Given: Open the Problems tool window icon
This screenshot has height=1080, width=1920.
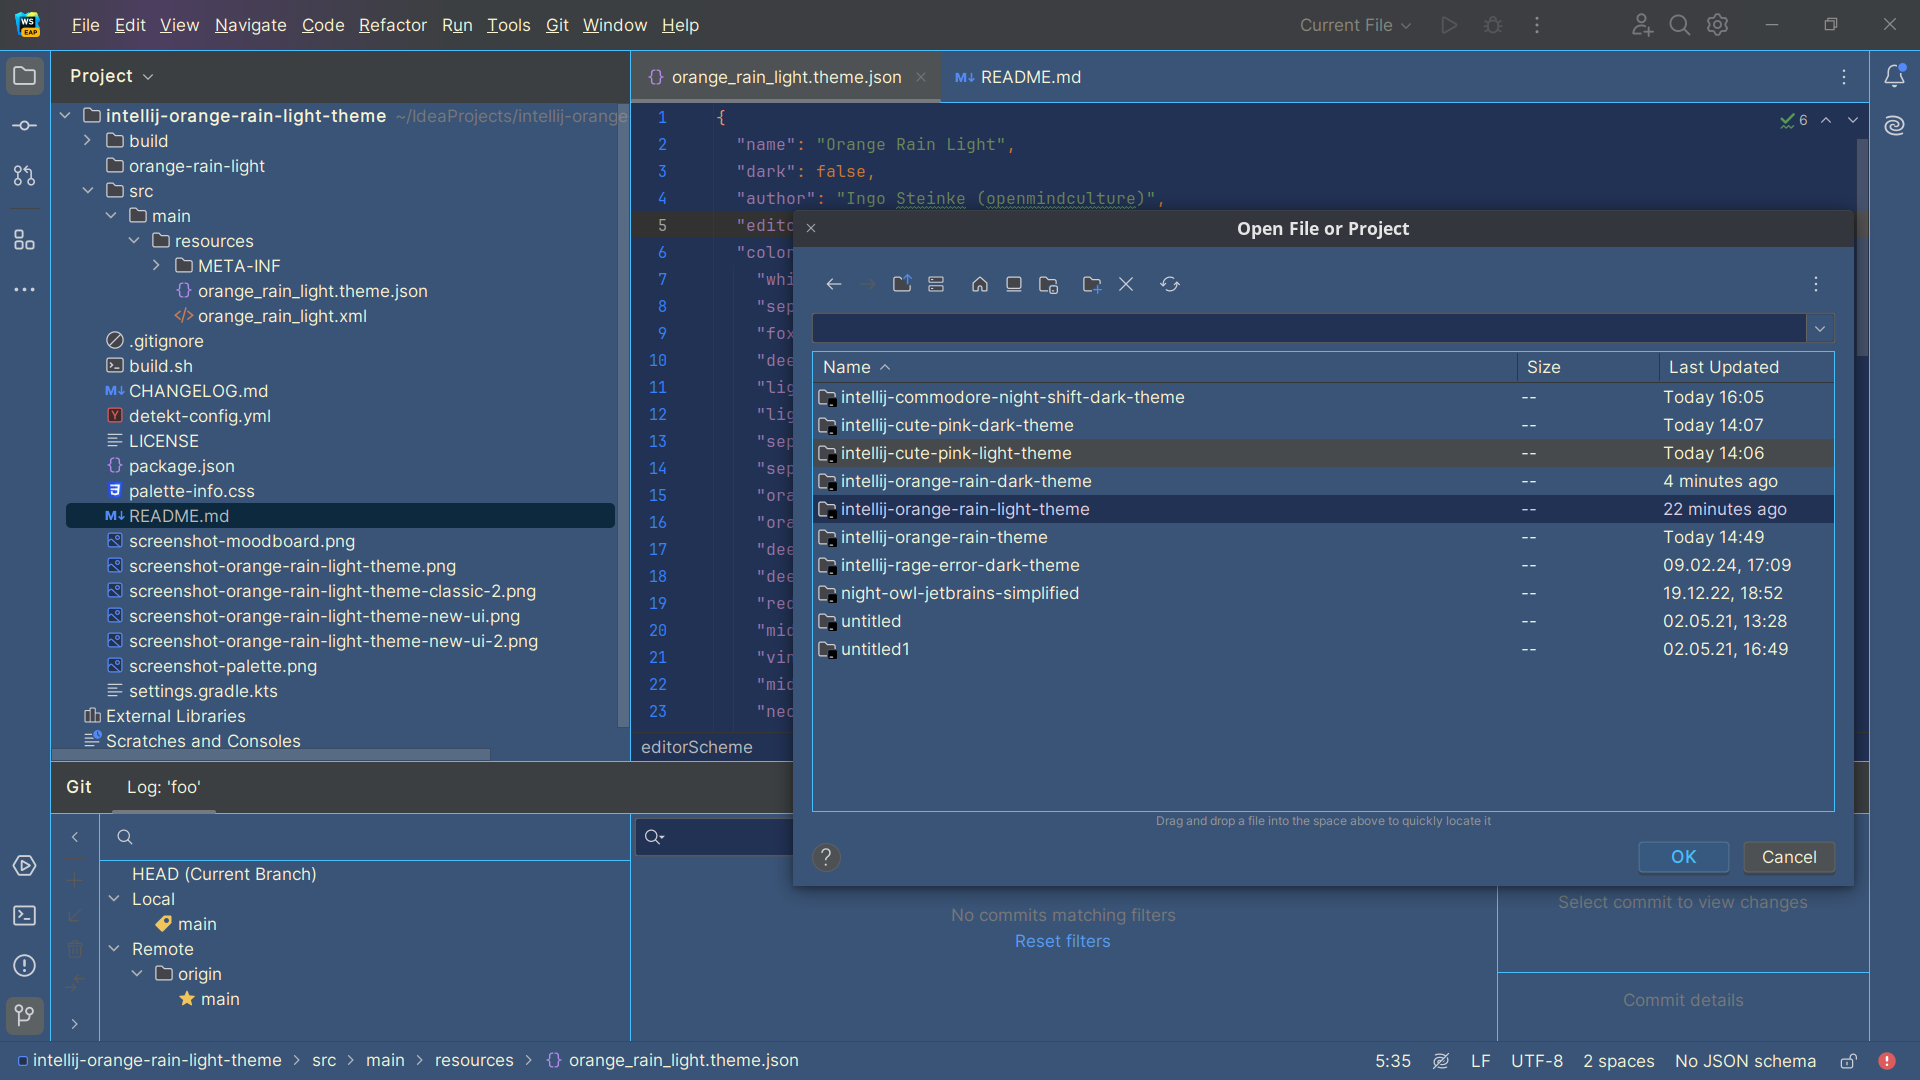Looking at the screenshot, I should [x=25, y=965].
